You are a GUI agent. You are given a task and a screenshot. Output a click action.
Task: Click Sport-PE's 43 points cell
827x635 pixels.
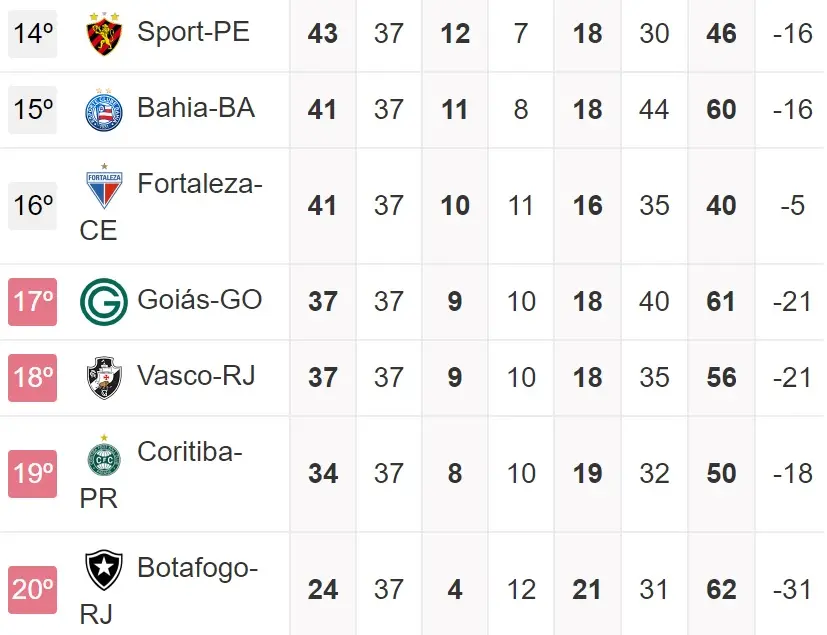point(323,33)
